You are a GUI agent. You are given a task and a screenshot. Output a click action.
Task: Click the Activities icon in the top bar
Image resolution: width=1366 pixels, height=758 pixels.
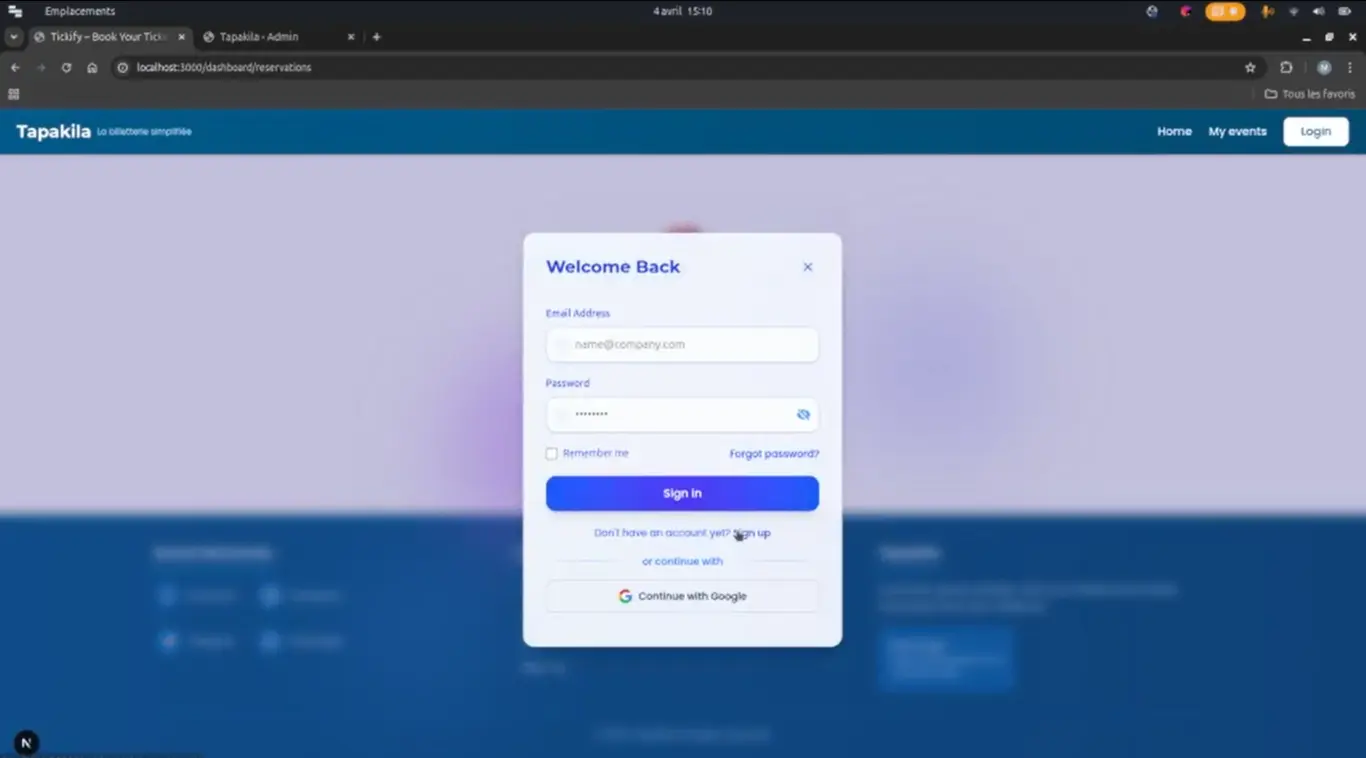pos(15,11)
